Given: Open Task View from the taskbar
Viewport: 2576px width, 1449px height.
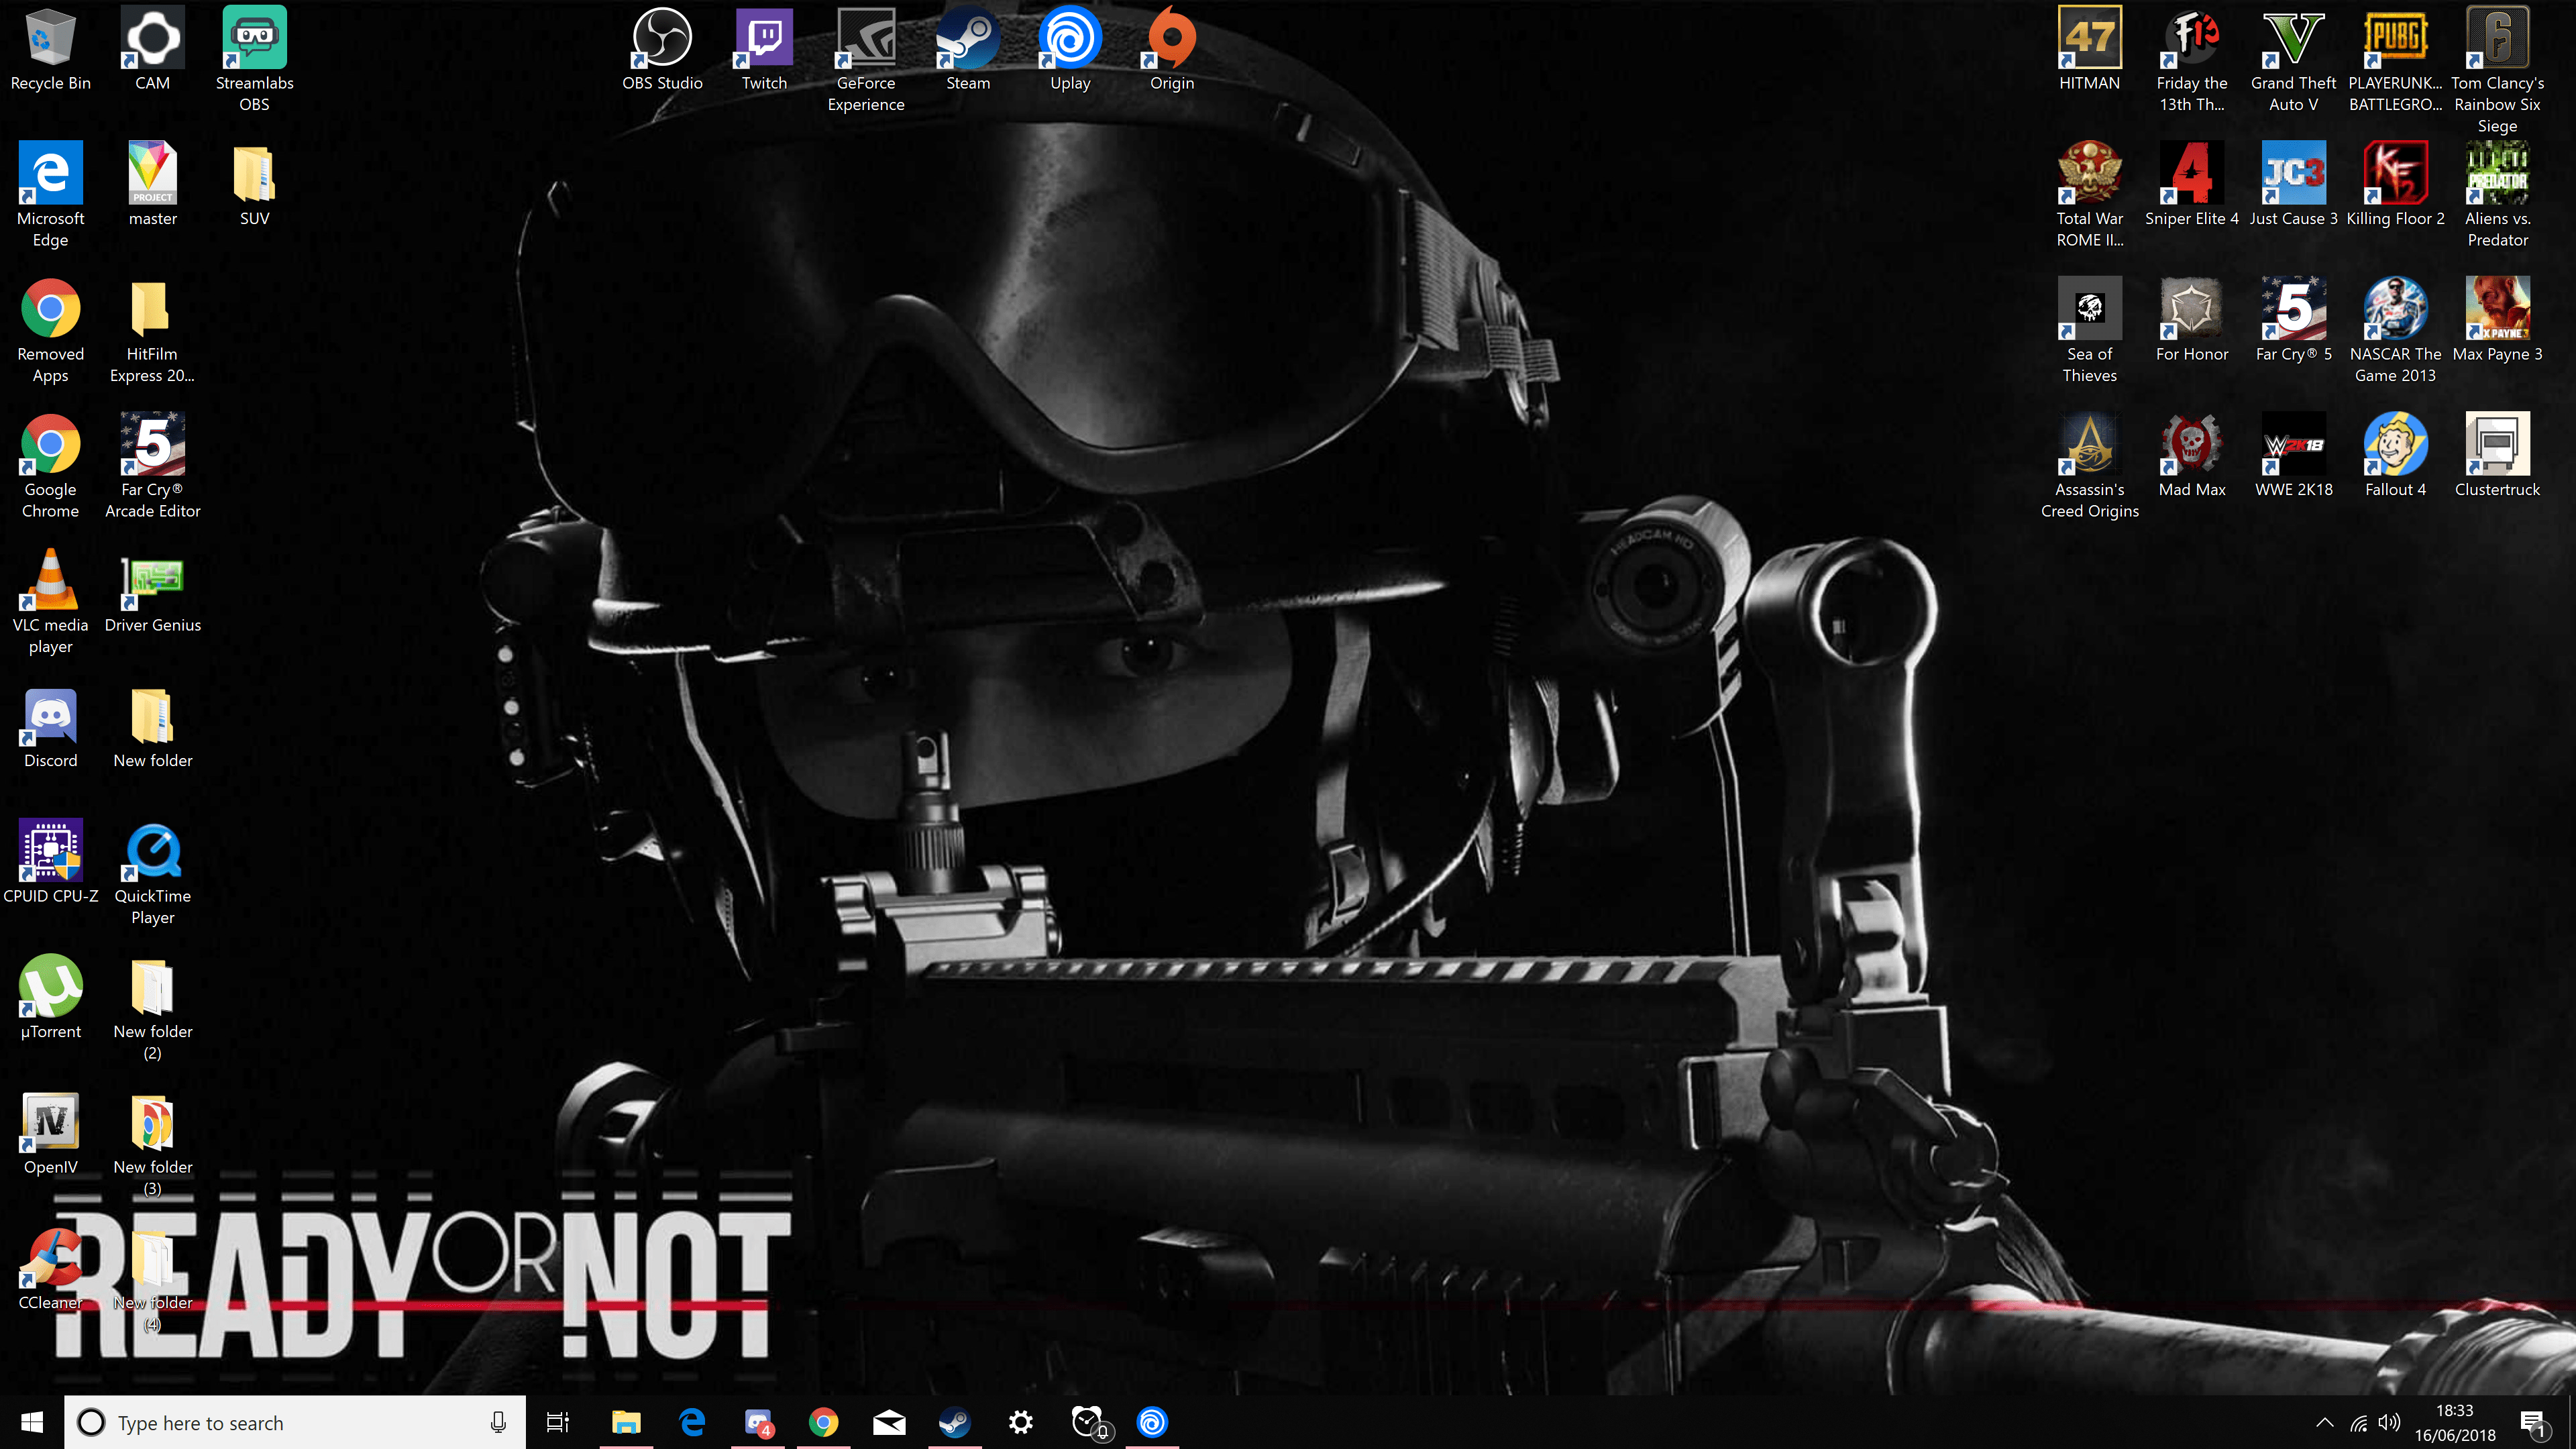Looking at the screenshot, I should (557, 1422).
